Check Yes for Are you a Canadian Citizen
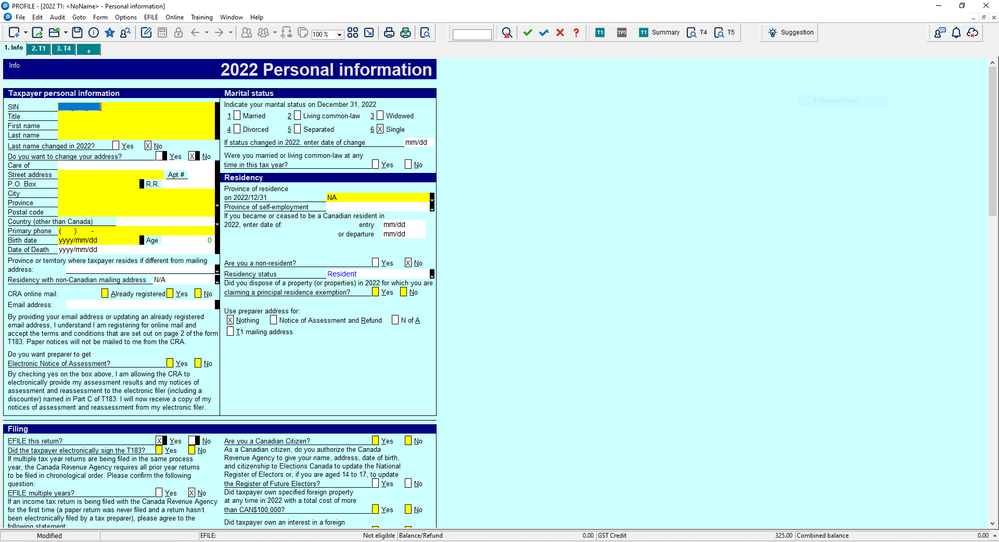The image size is (999, 542). pyautogui.click(x=375, y=440)
